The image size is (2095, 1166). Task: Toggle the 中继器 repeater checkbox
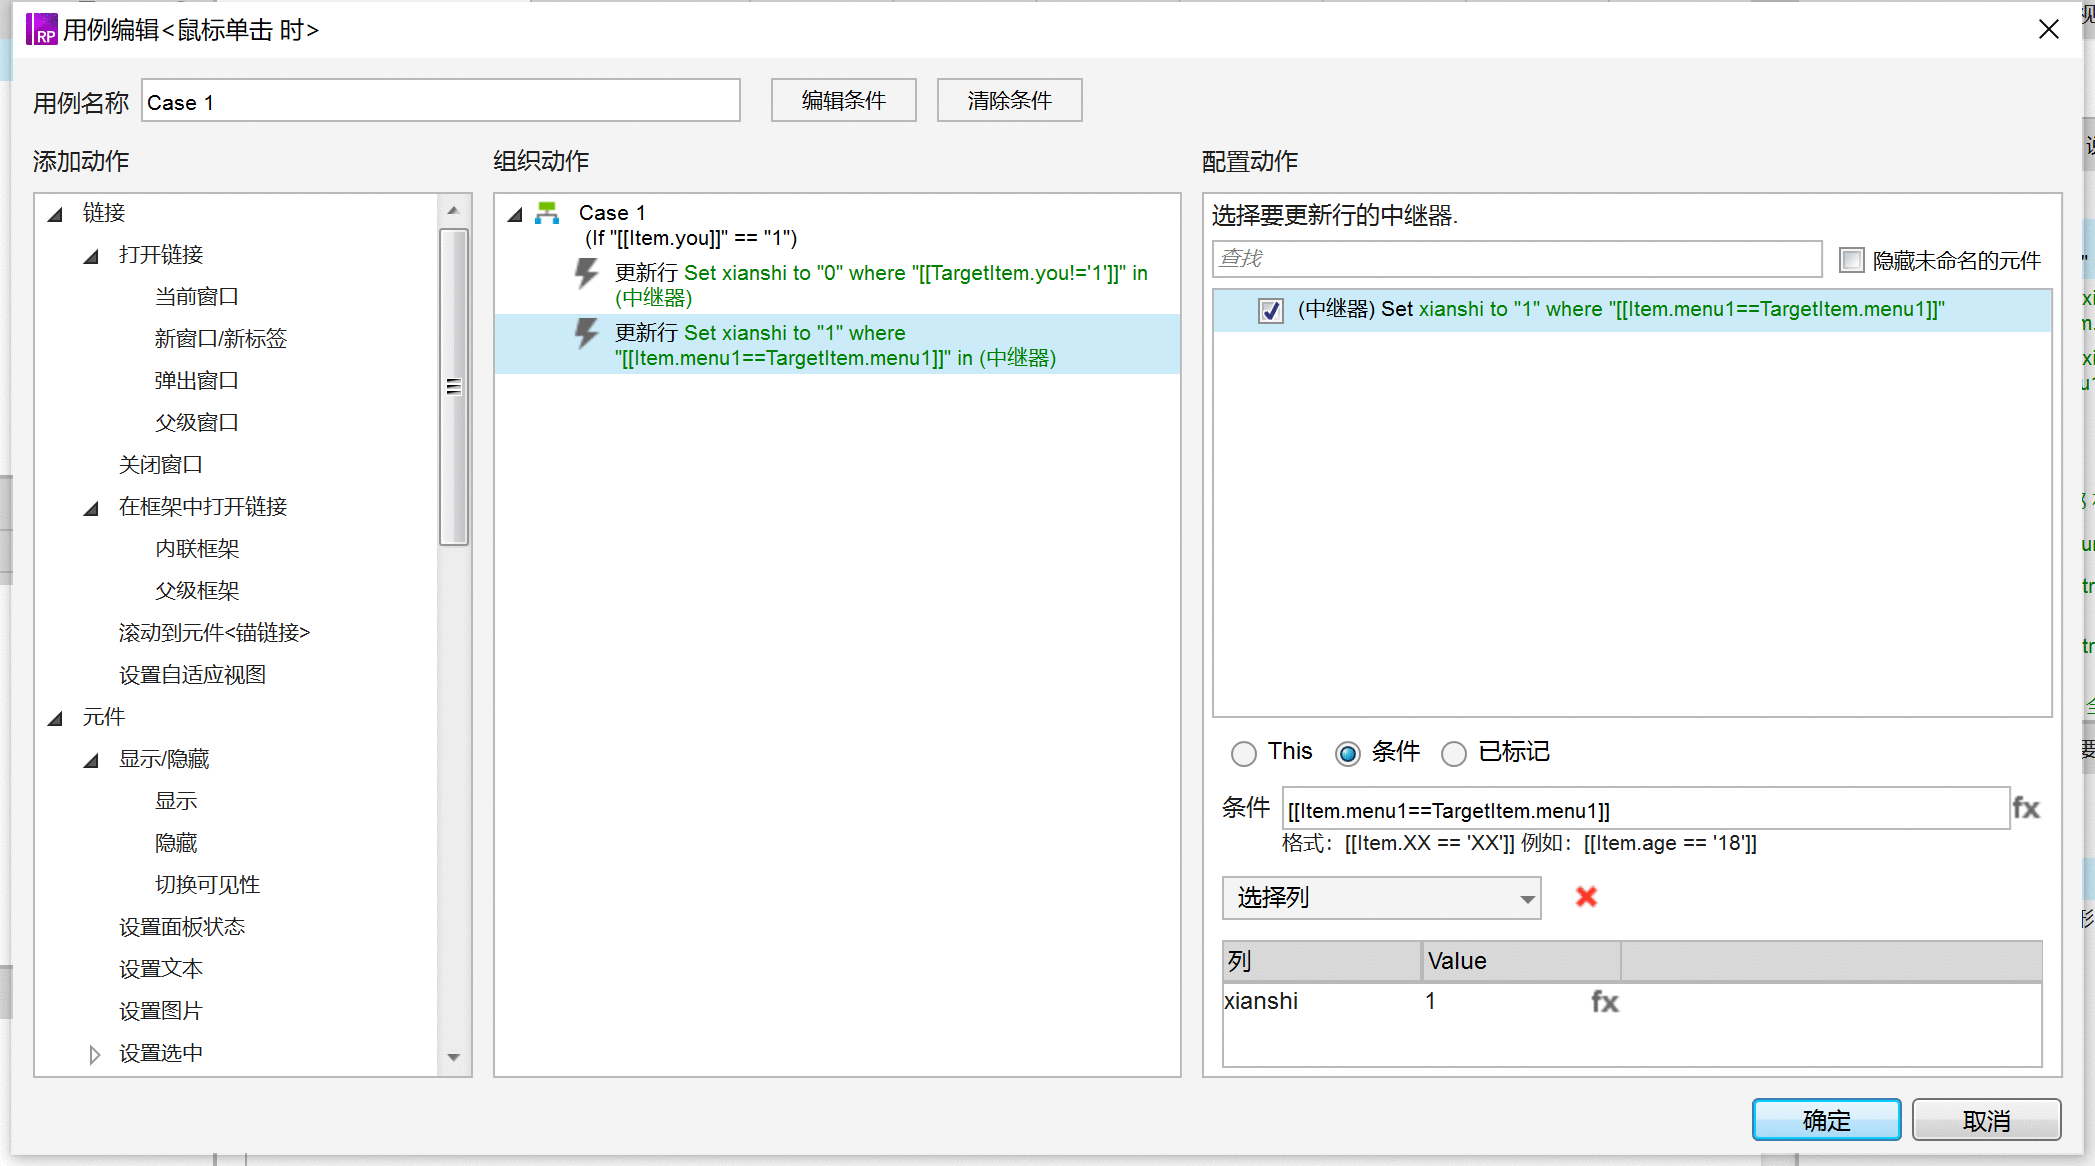point(1270,310)
